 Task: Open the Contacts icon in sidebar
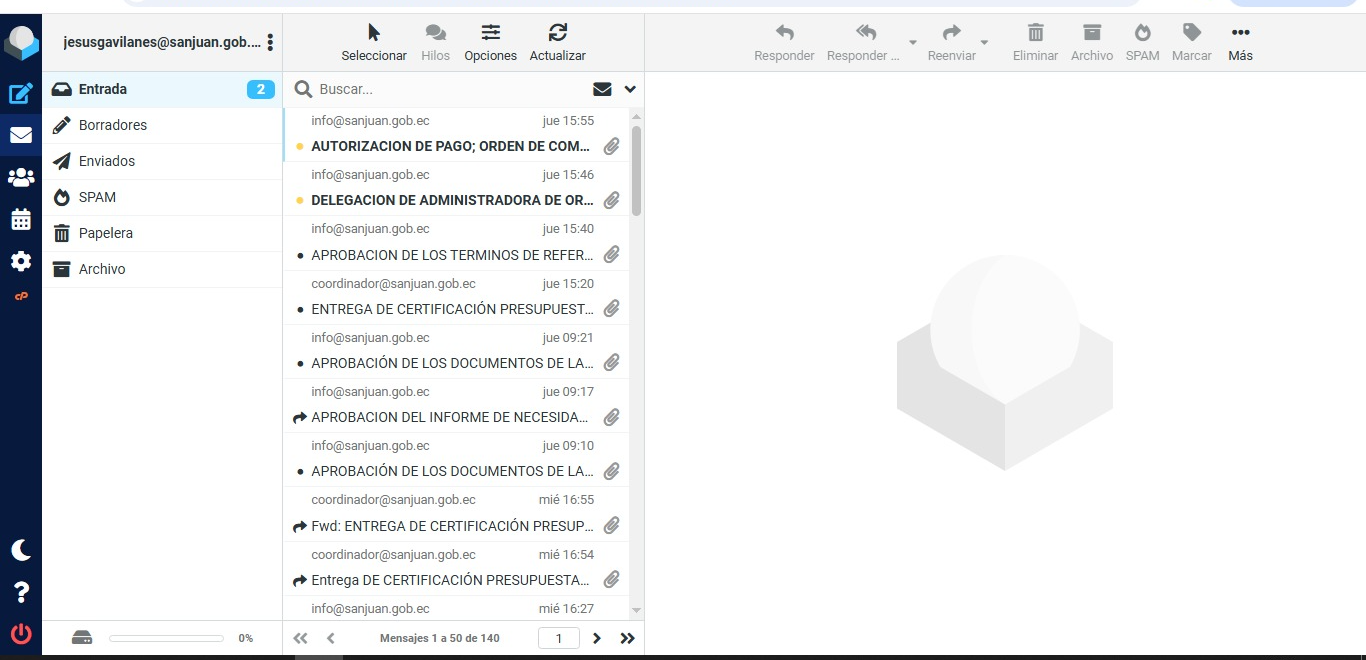point(21,178)
